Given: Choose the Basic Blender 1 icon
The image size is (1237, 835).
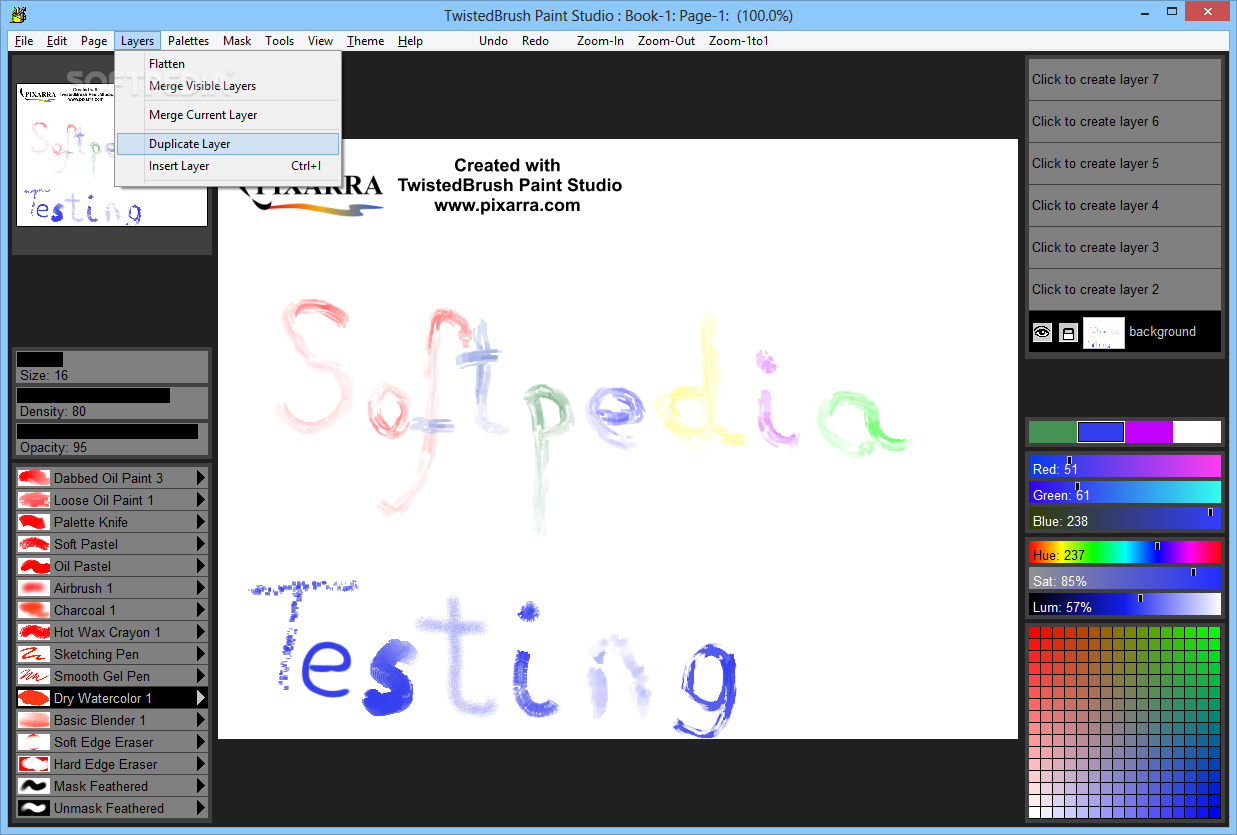Looking at the screenshot, I should (x=34, y=720).
